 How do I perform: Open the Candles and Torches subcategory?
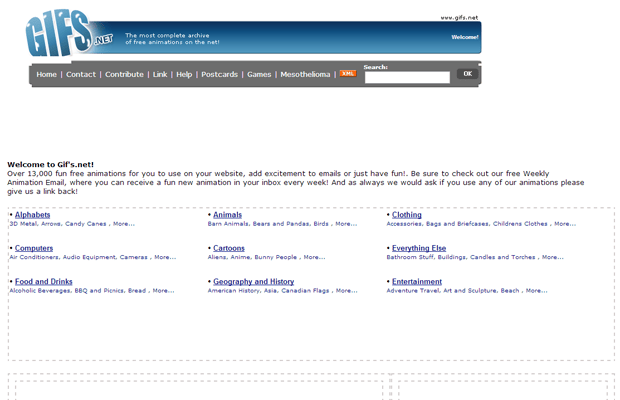(503, 257)
